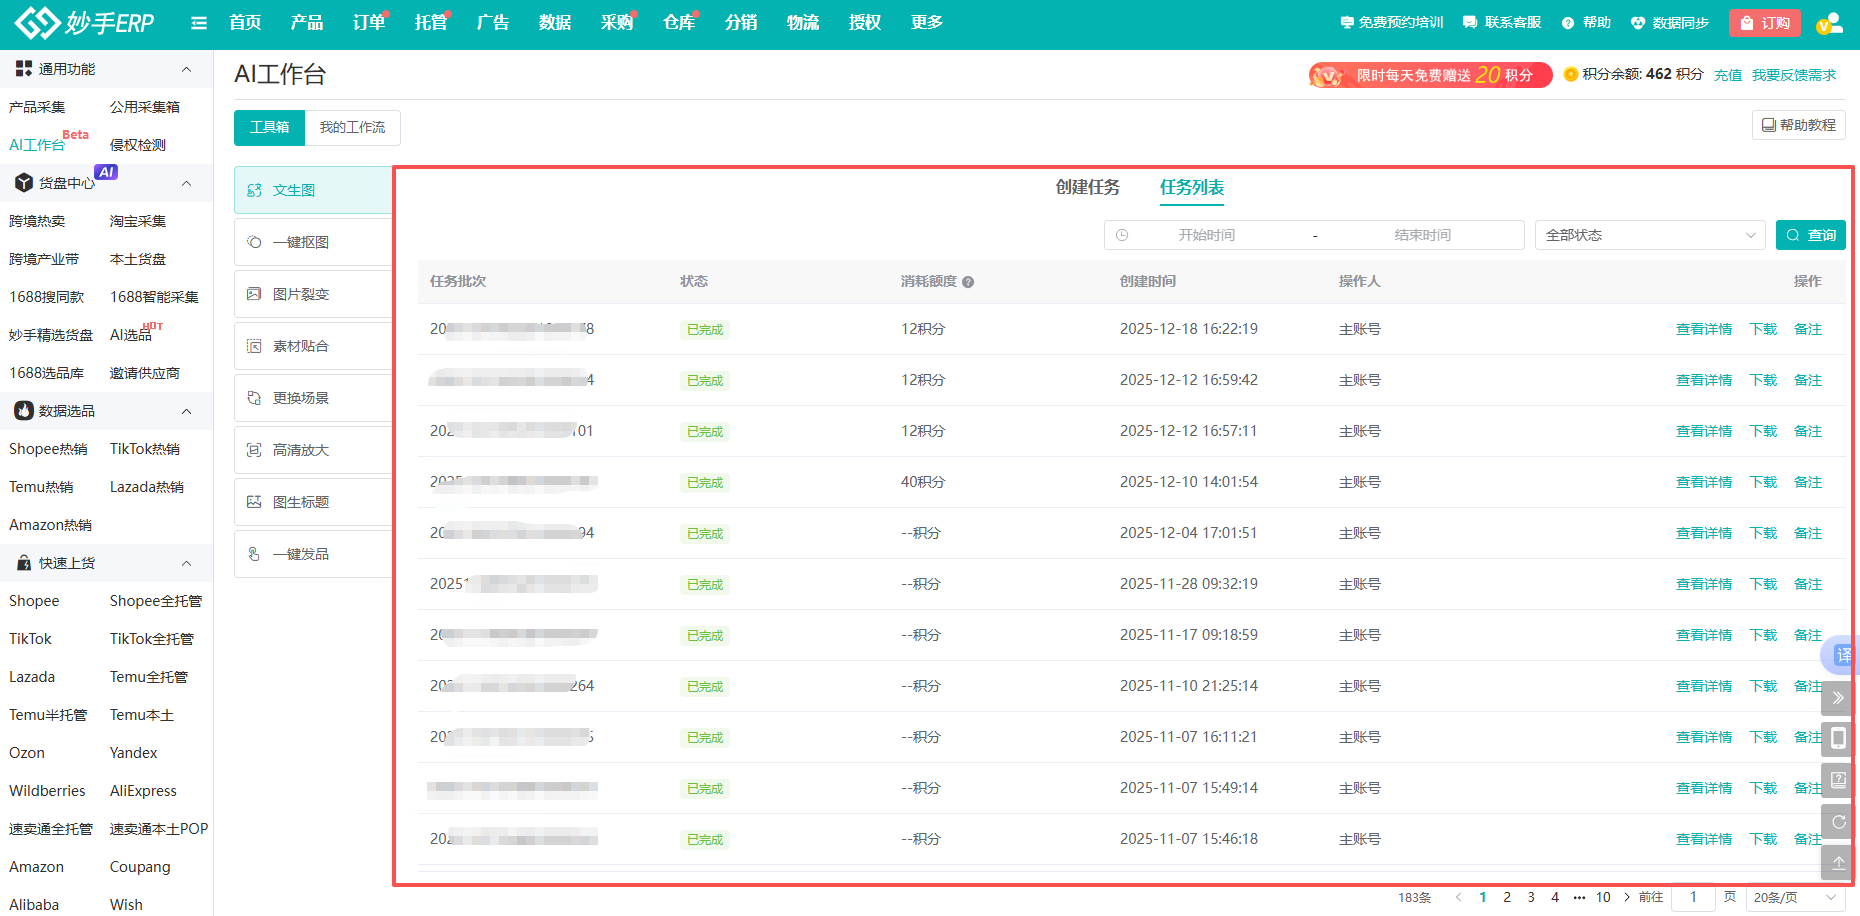This screenshot has width=1860, height=916.
Task: Switch to the 我的工作流 tab
Action: coord(352,127)
